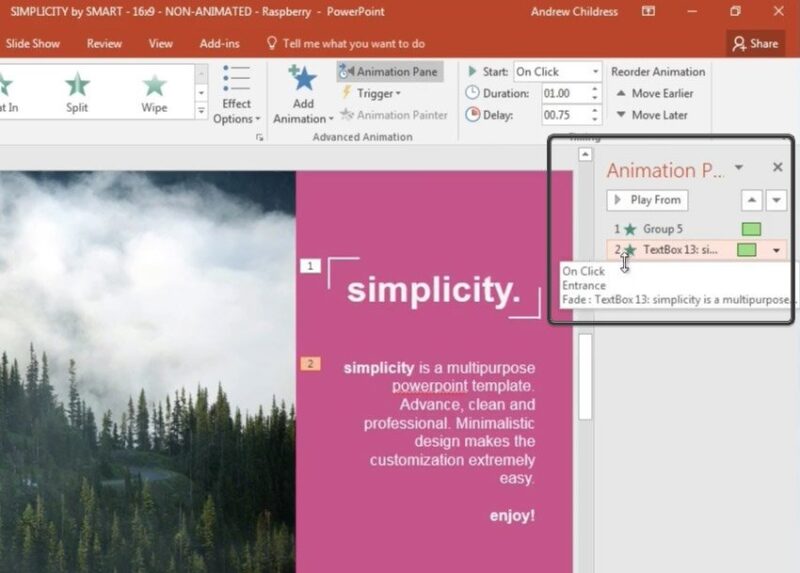Open the View ribbon tab
800x573 pixels.
160,44
